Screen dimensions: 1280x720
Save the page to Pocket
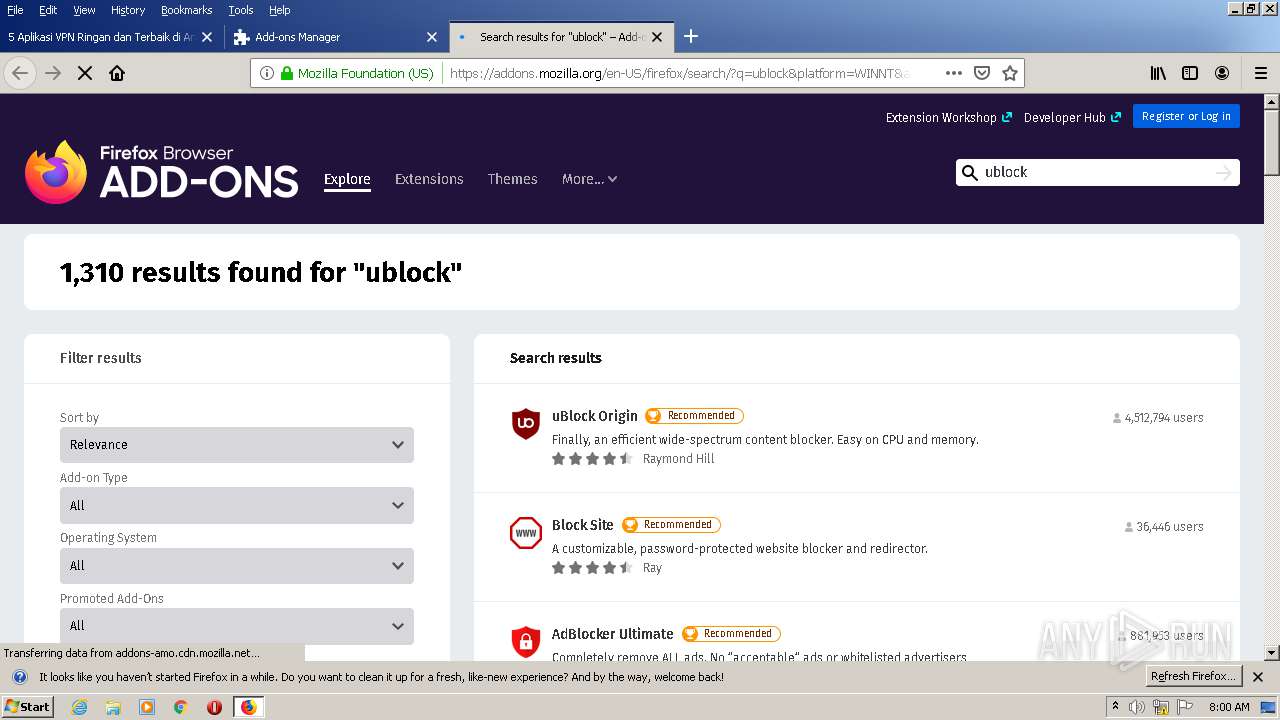pyautogui.click(x=982, y=73)
